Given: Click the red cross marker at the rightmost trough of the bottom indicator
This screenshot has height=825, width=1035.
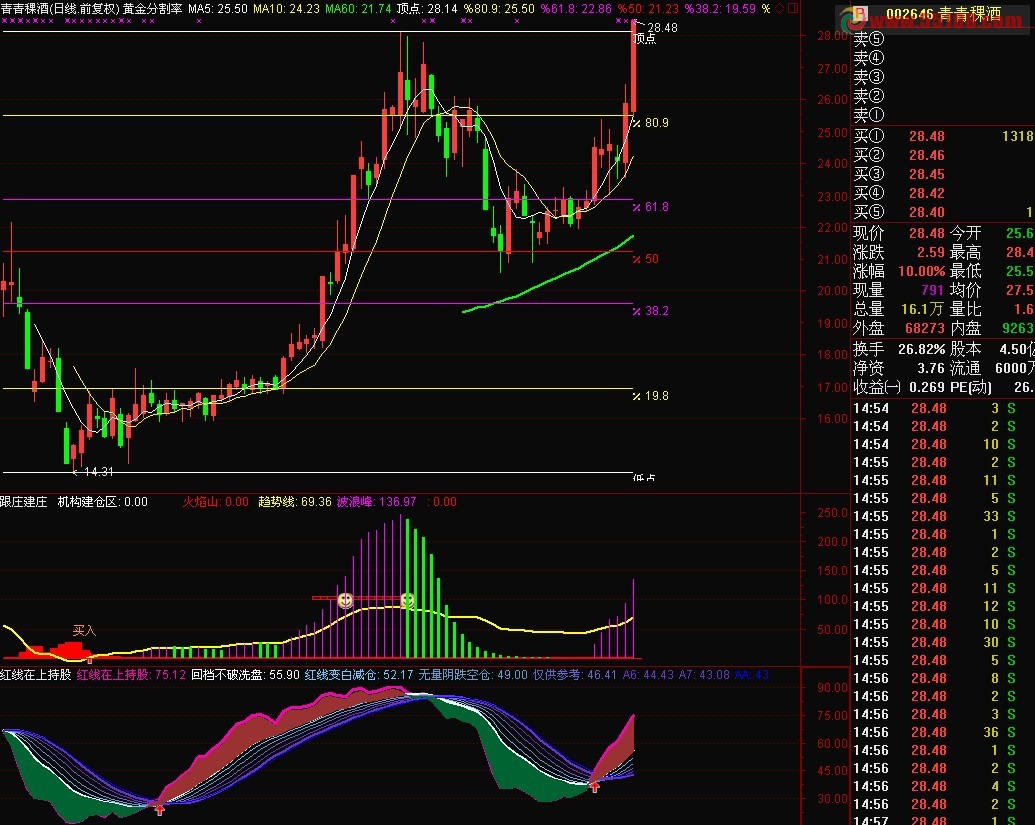Looking at the screenshot, I should coord(595,787).
